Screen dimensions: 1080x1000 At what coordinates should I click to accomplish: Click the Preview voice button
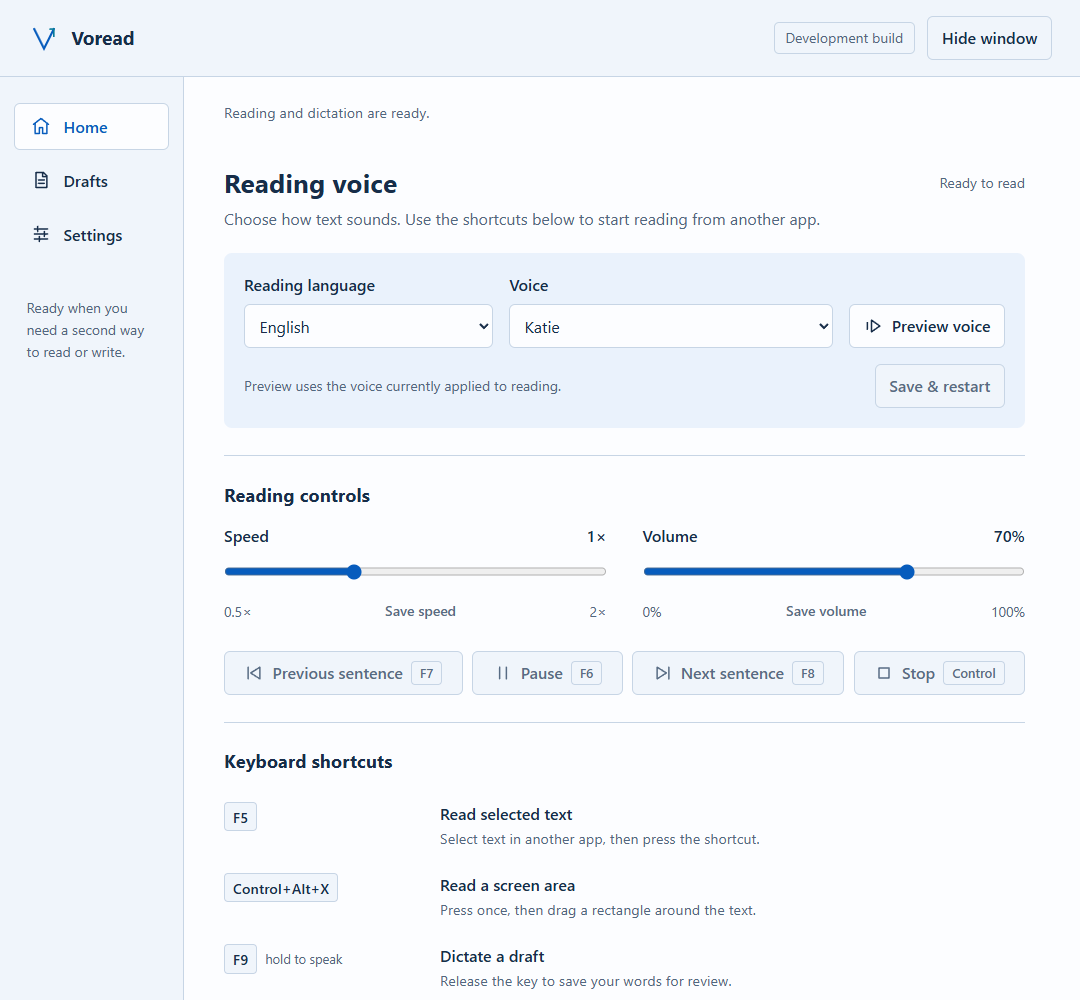(926, 326)
